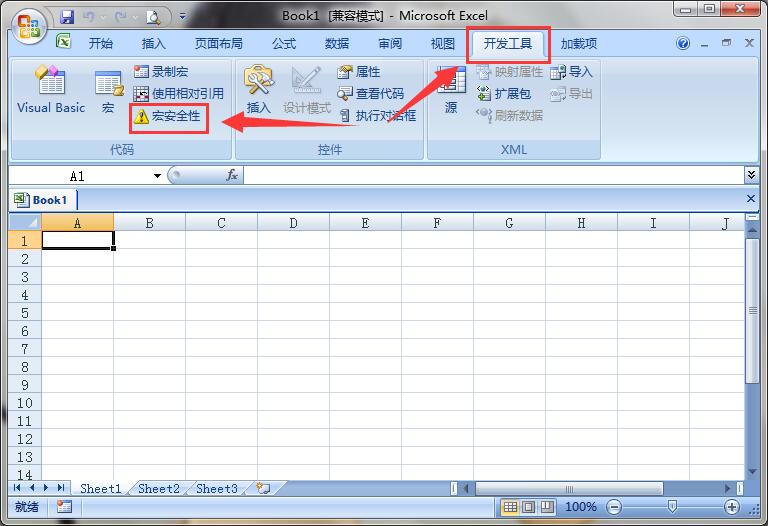Switch to the 开始 tab
Image resolution: width=768 pixels, height=526 pixels.
coord(101,44)
